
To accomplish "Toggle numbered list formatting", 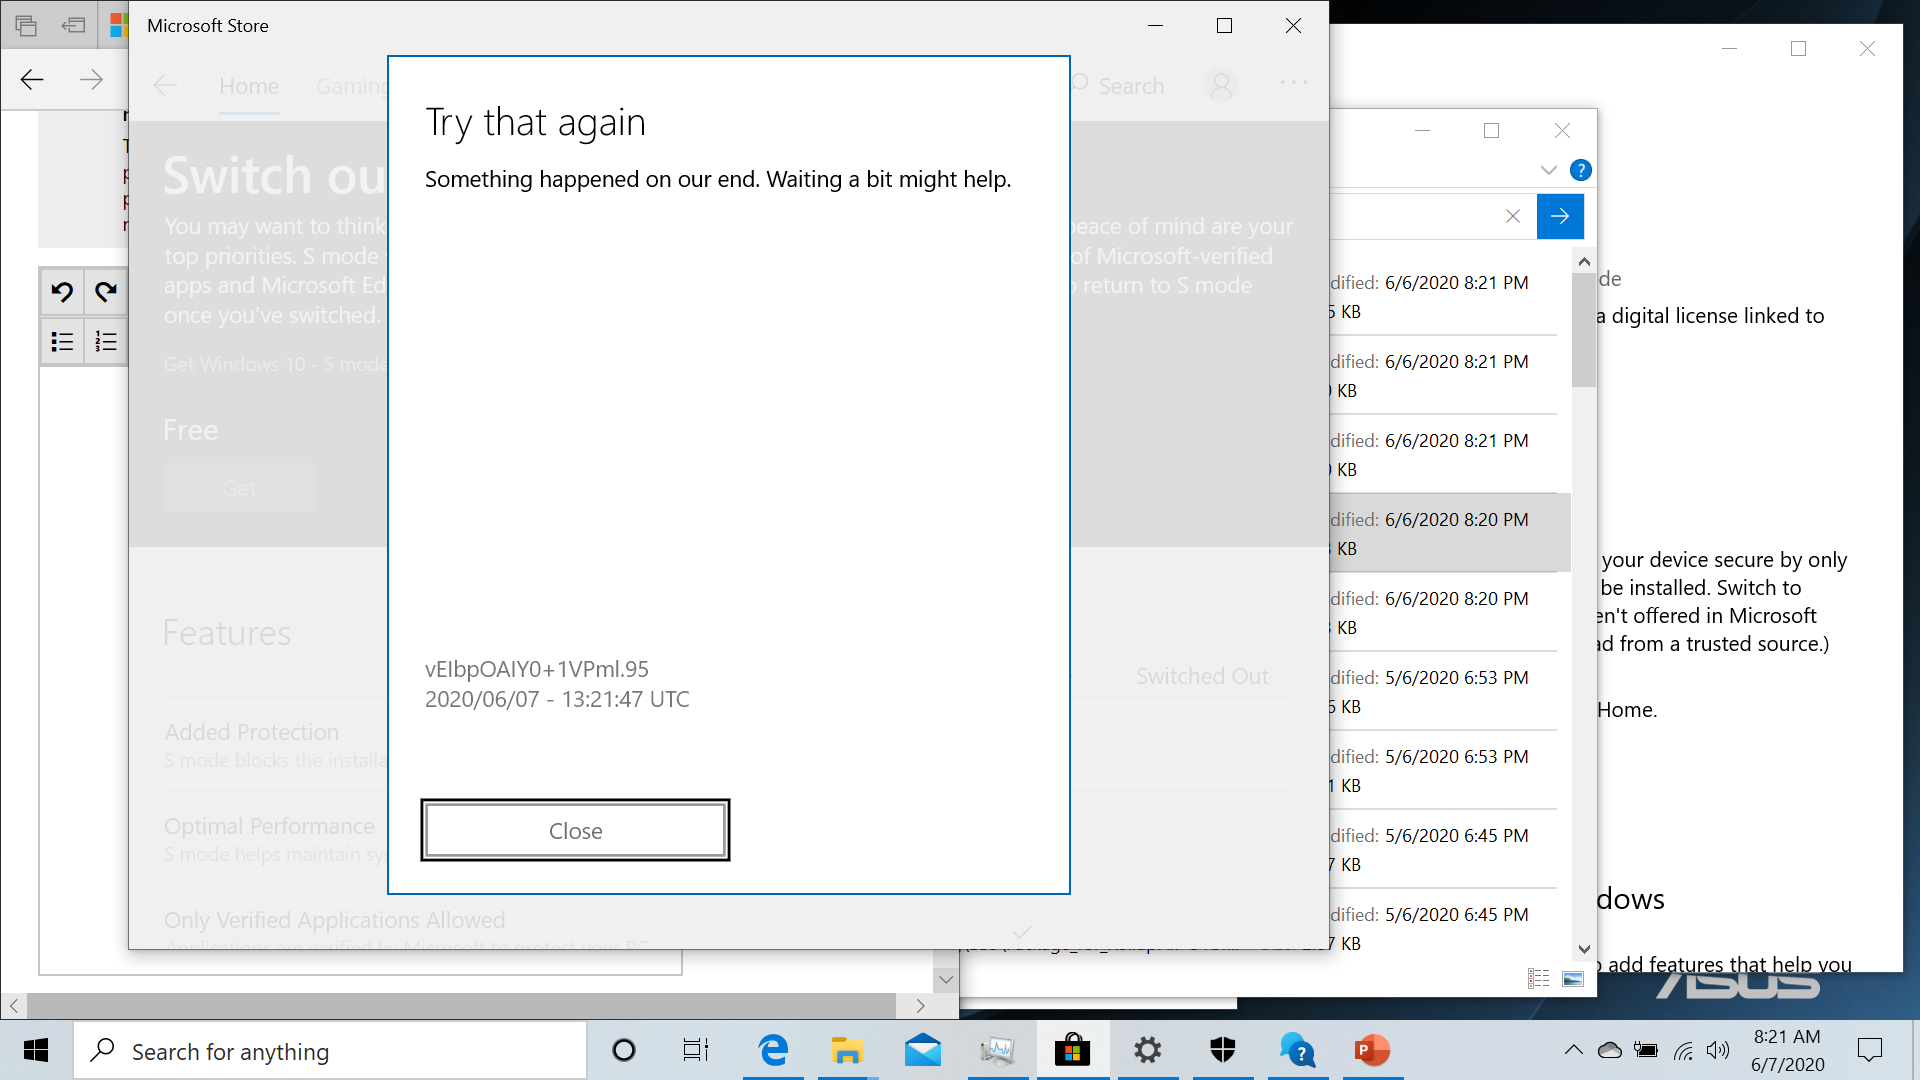I will [x=106, y=342].
